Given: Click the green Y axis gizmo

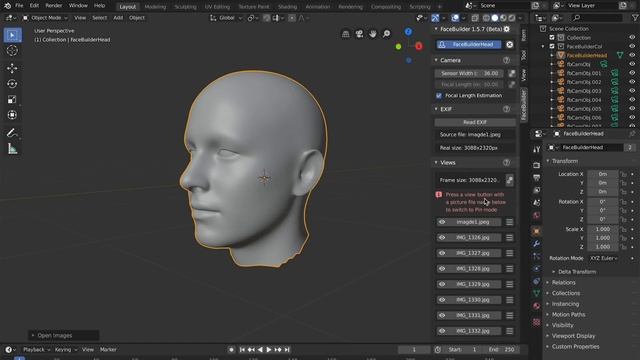Looking at the screenshot, I should (x=398, y=47).
